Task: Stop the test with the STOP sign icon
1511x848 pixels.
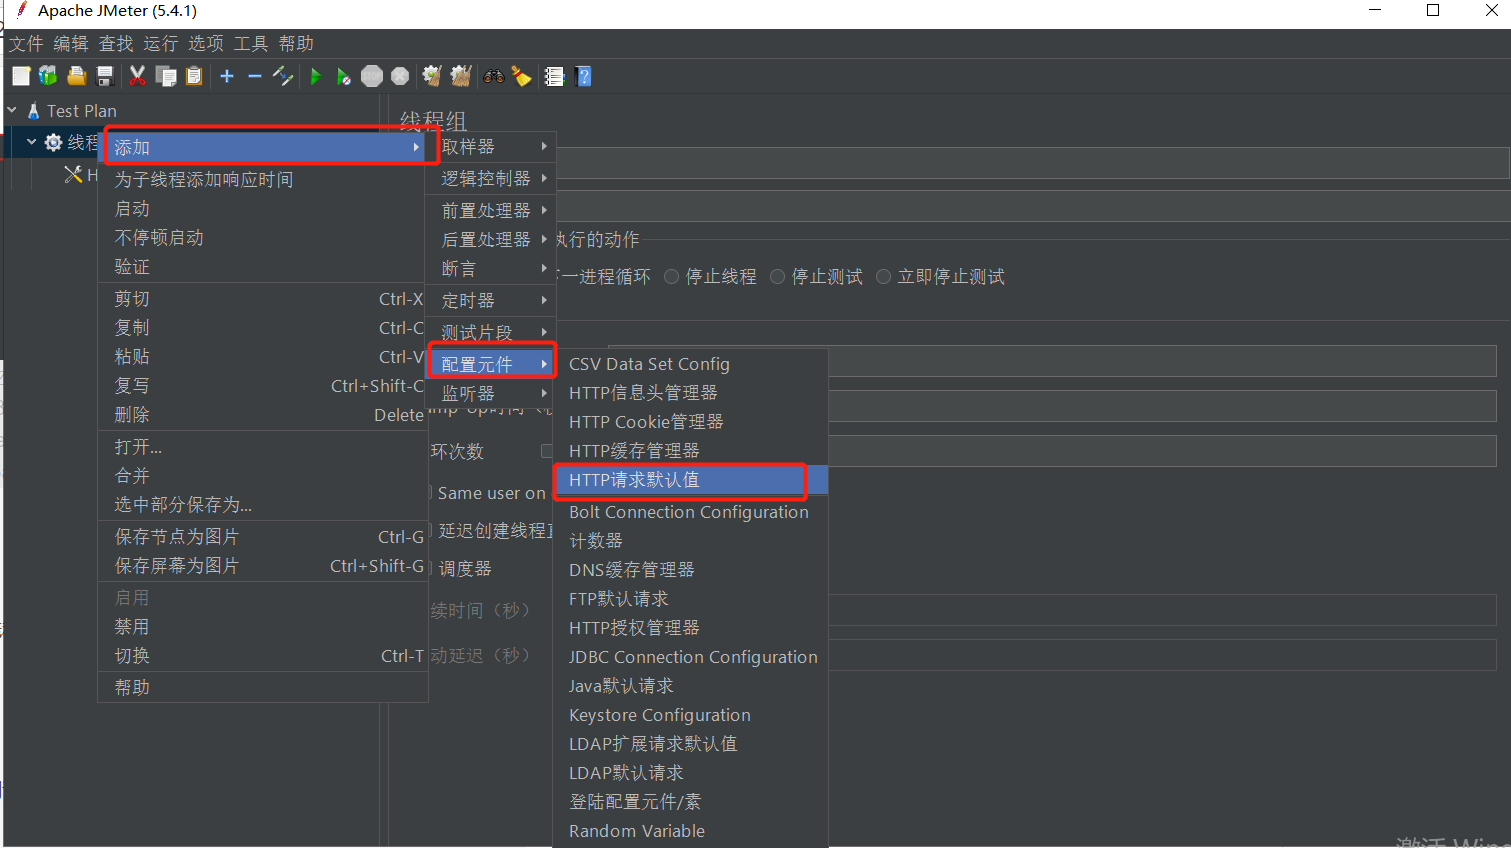Action: click(x=372, y=76)
